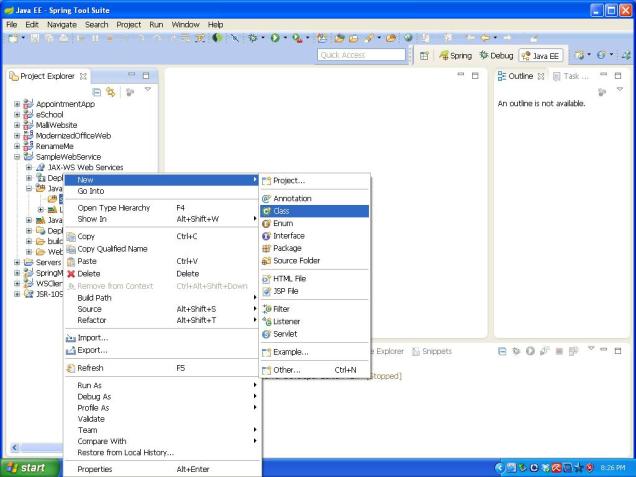Click the Refresh icon in context menu
Screen dimensions: 636x477
click(70, 368)
